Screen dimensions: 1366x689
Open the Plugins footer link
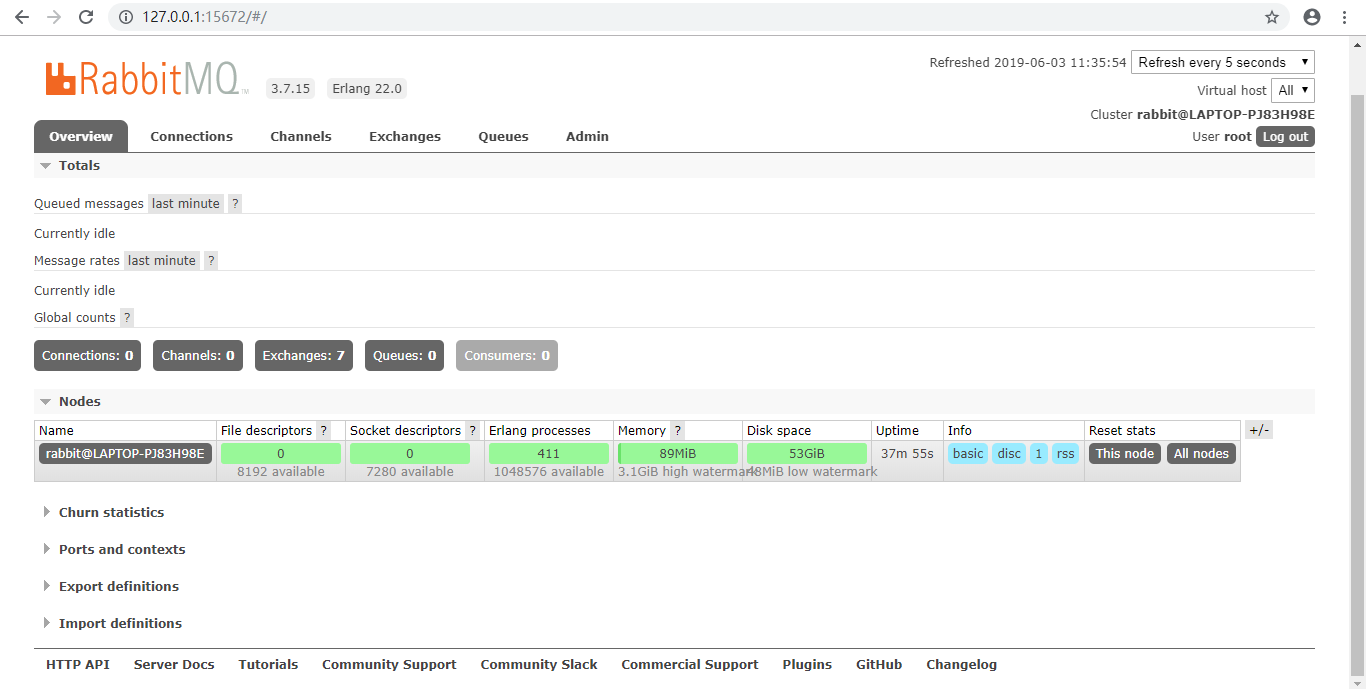pos(807,664)
